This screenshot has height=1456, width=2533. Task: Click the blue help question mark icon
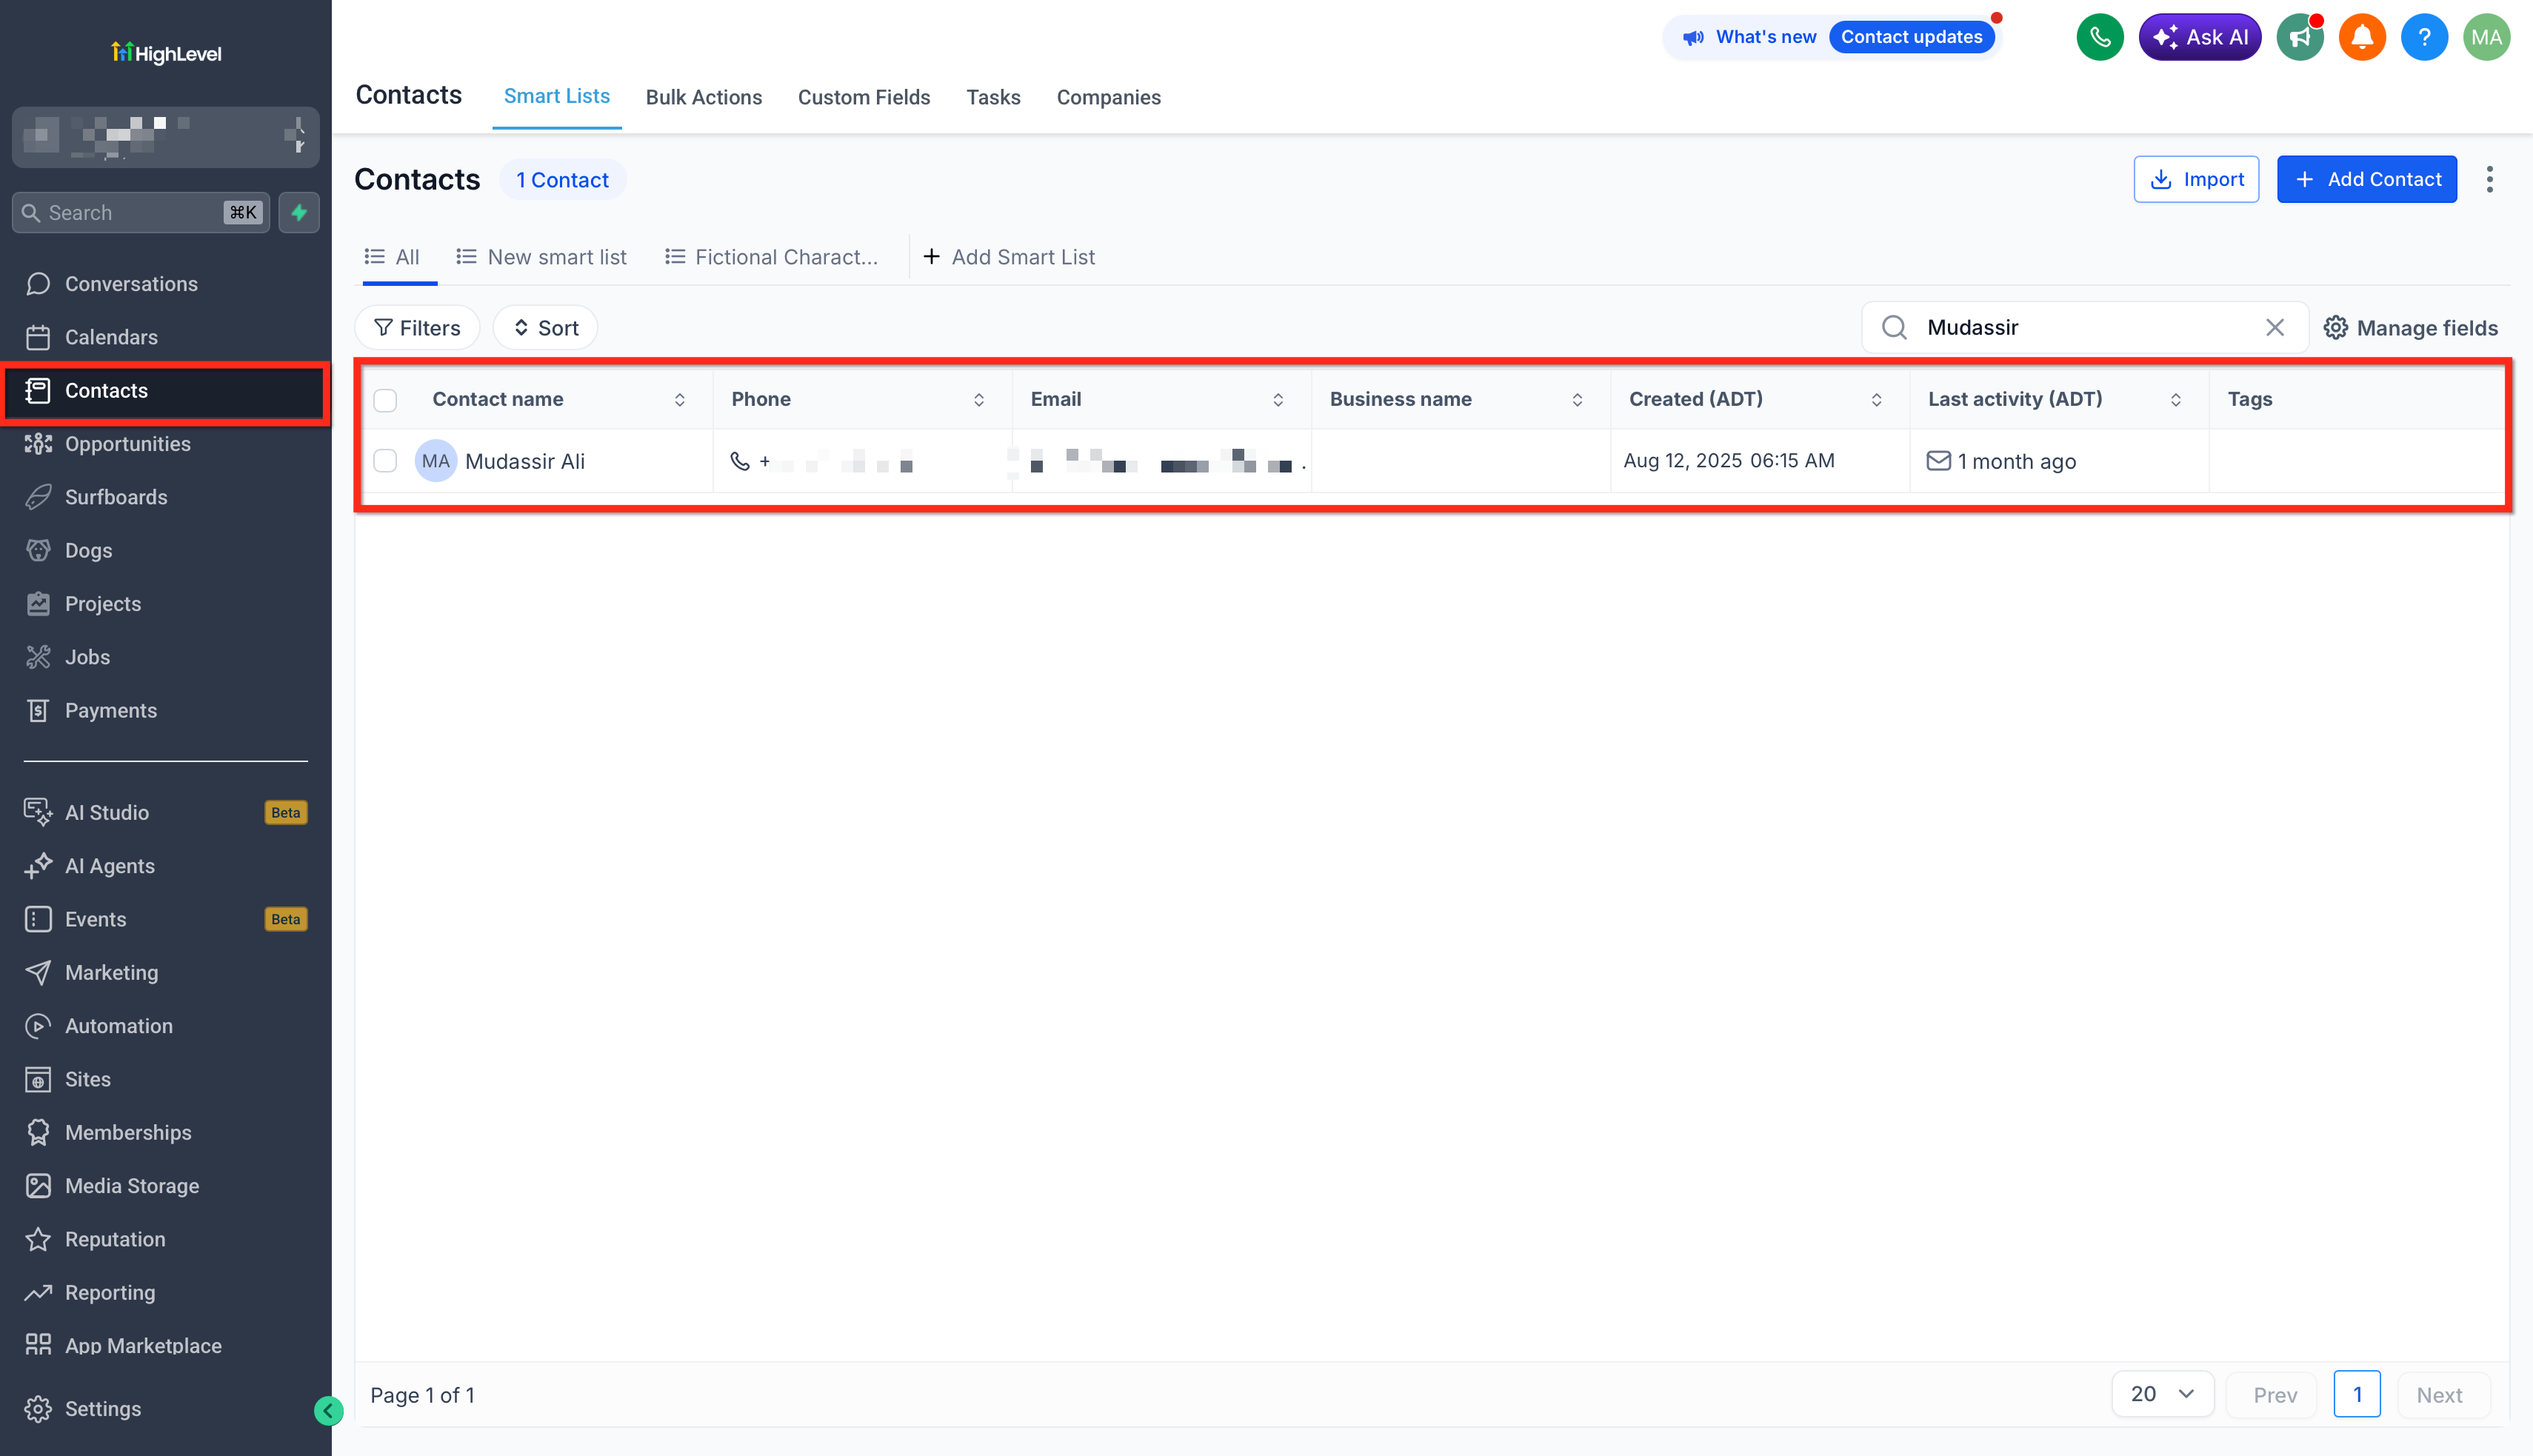point(2424,37)
